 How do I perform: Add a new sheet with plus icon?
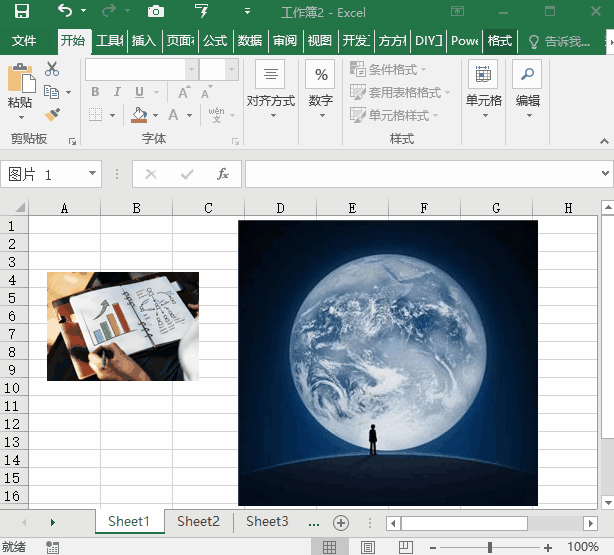[340, 522]
